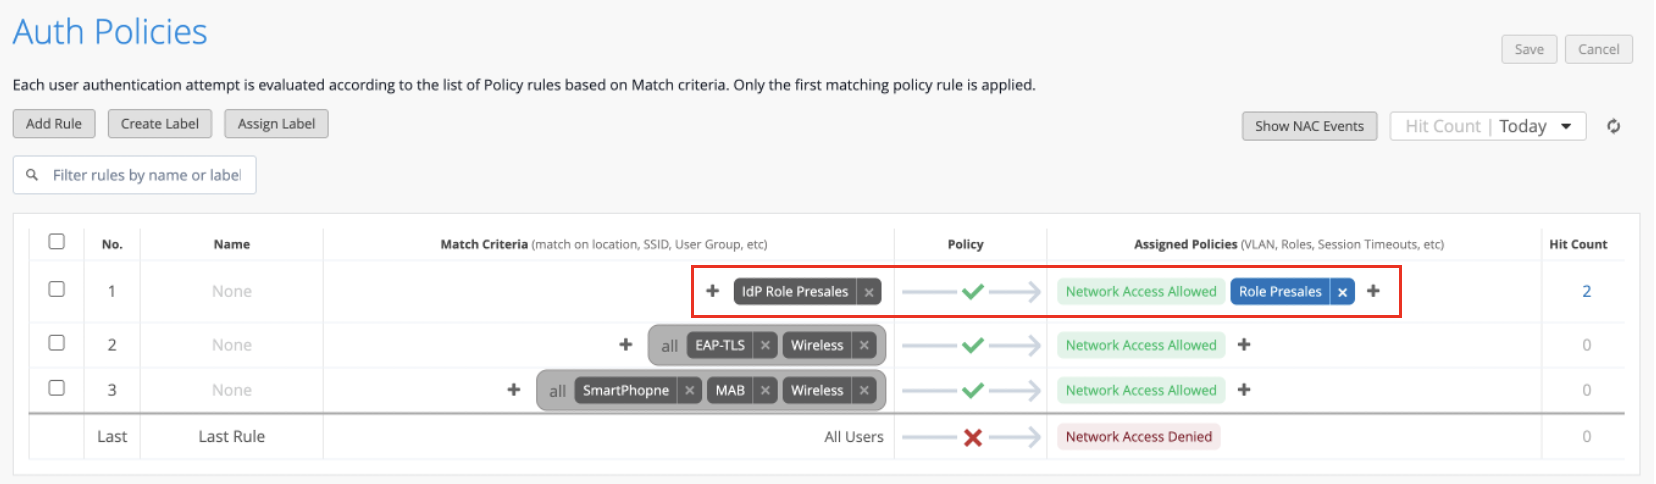Click the Last Rule deny X icon

pyautogui.click(x=972, y=437)
